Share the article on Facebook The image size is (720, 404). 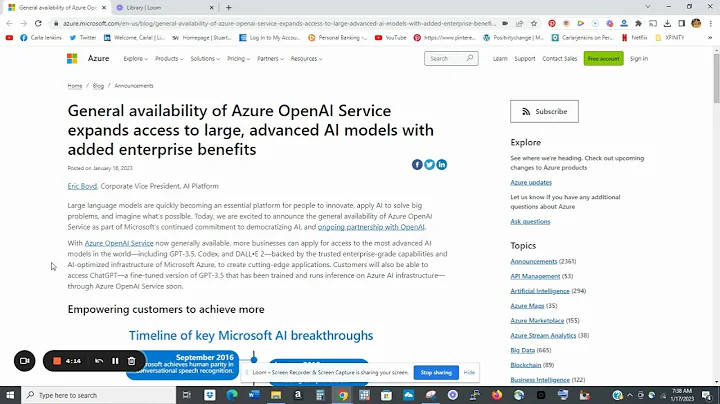pyautogui.click(x=417, y=164)
